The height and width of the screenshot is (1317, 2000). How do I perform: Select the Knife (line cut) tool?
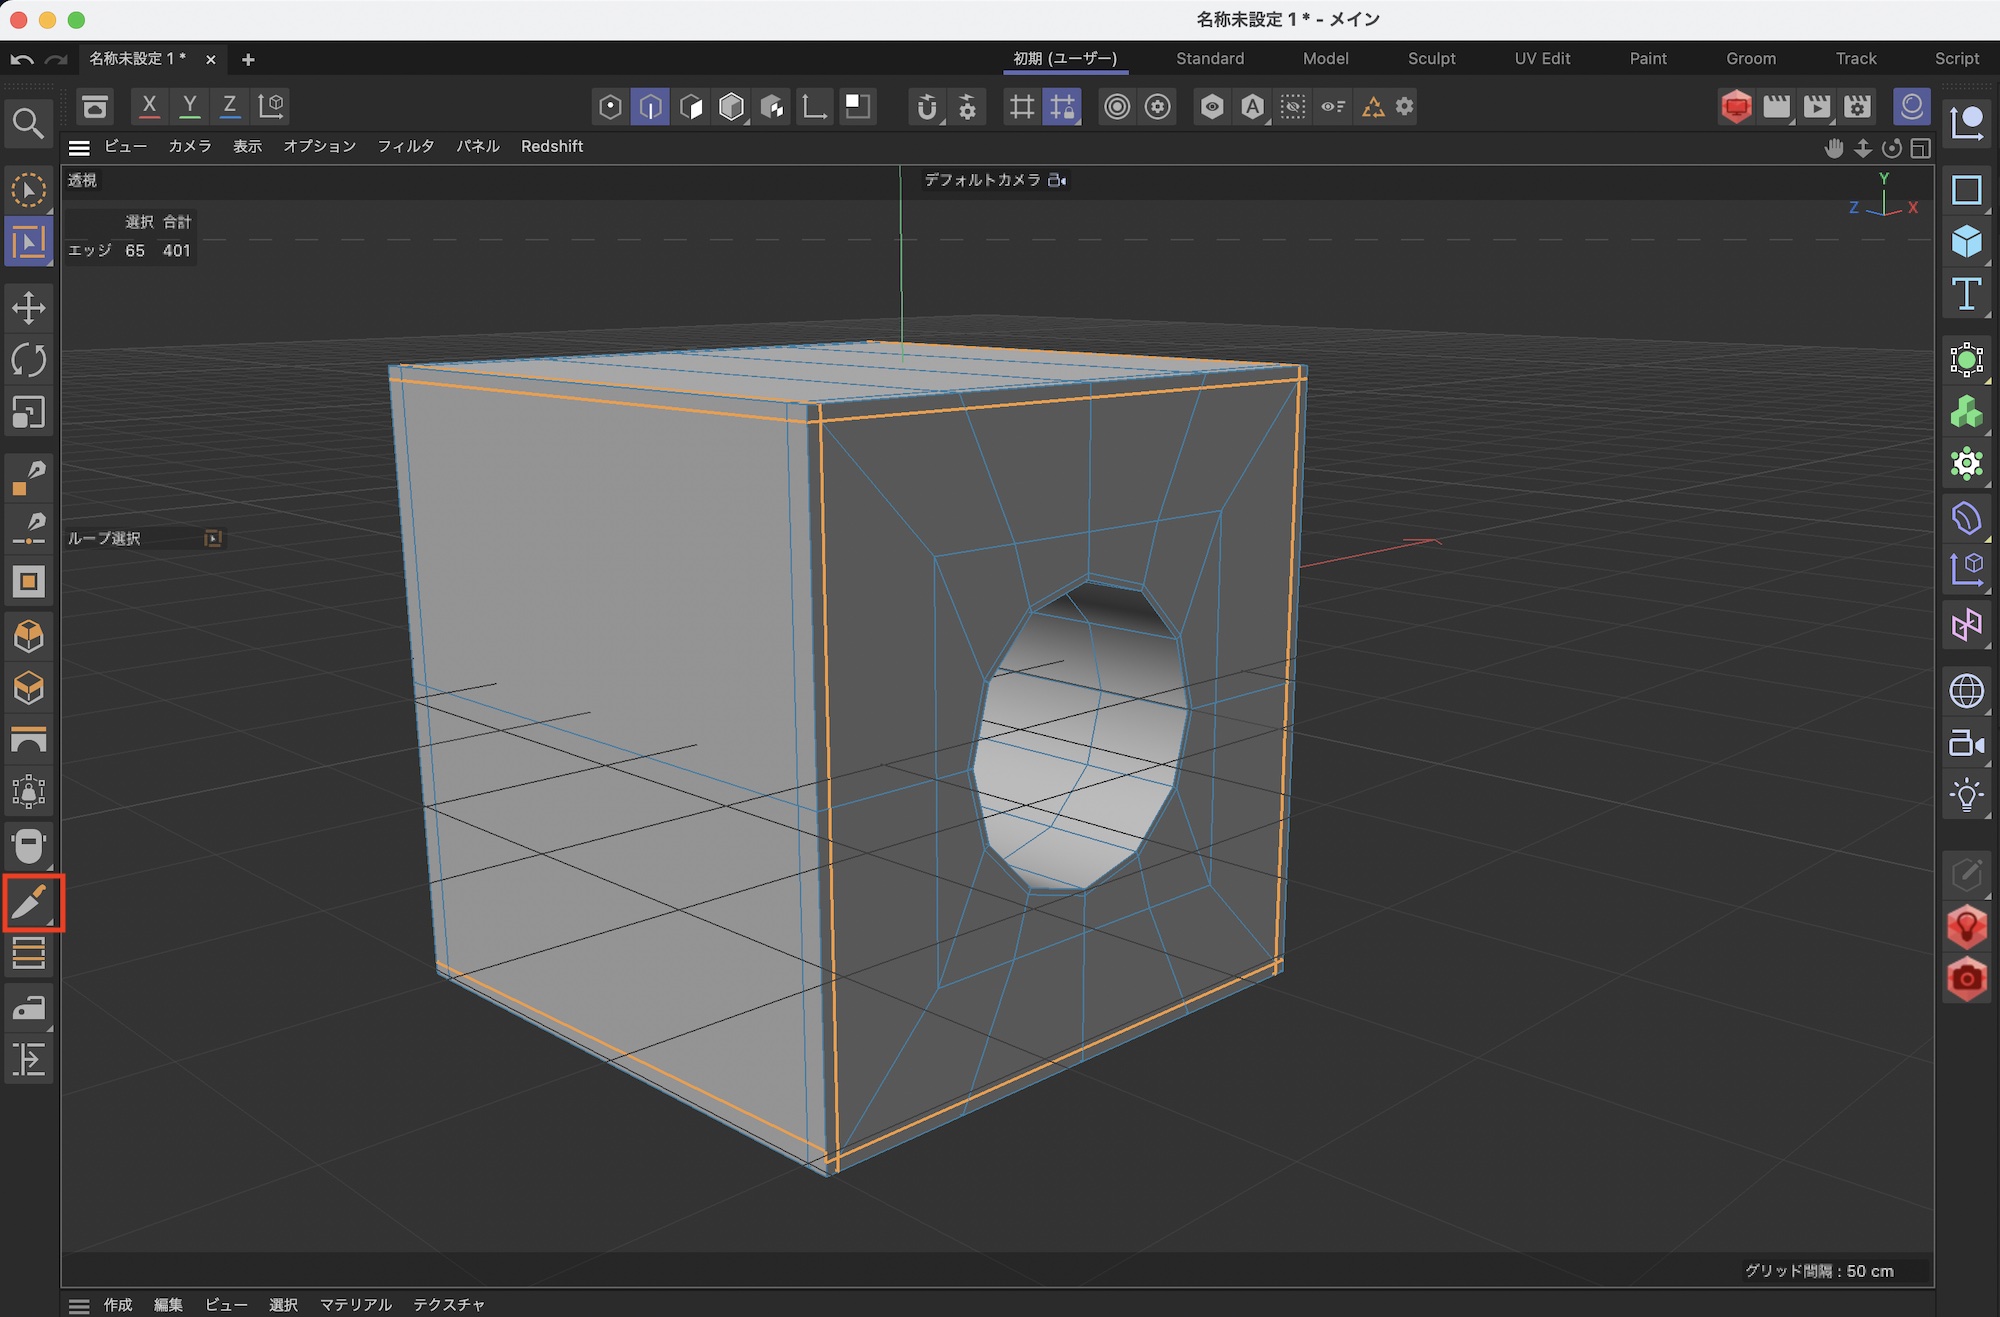pos(30,904)
